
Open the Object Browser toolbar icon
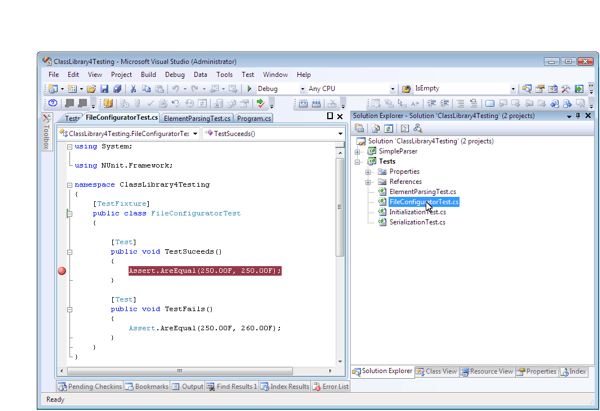click(553, 89)
